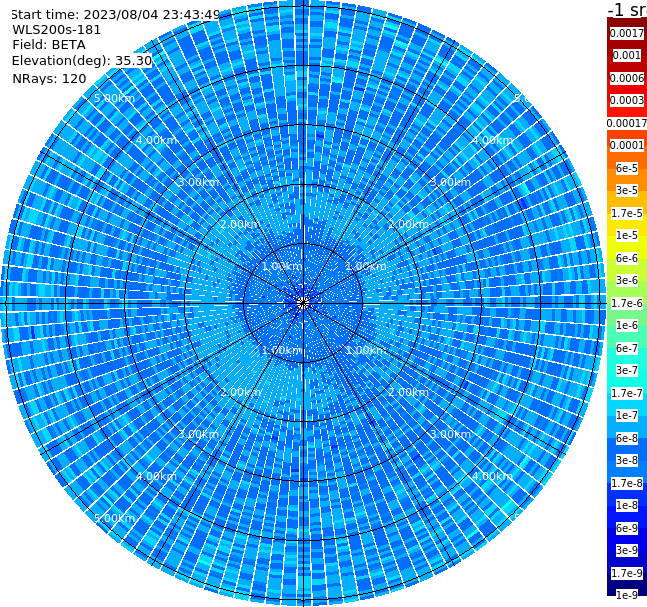647x607 pixels.
Task: Click the 1e-7 scale tick label
Action: pyautogui.click(x=627, y=415)
